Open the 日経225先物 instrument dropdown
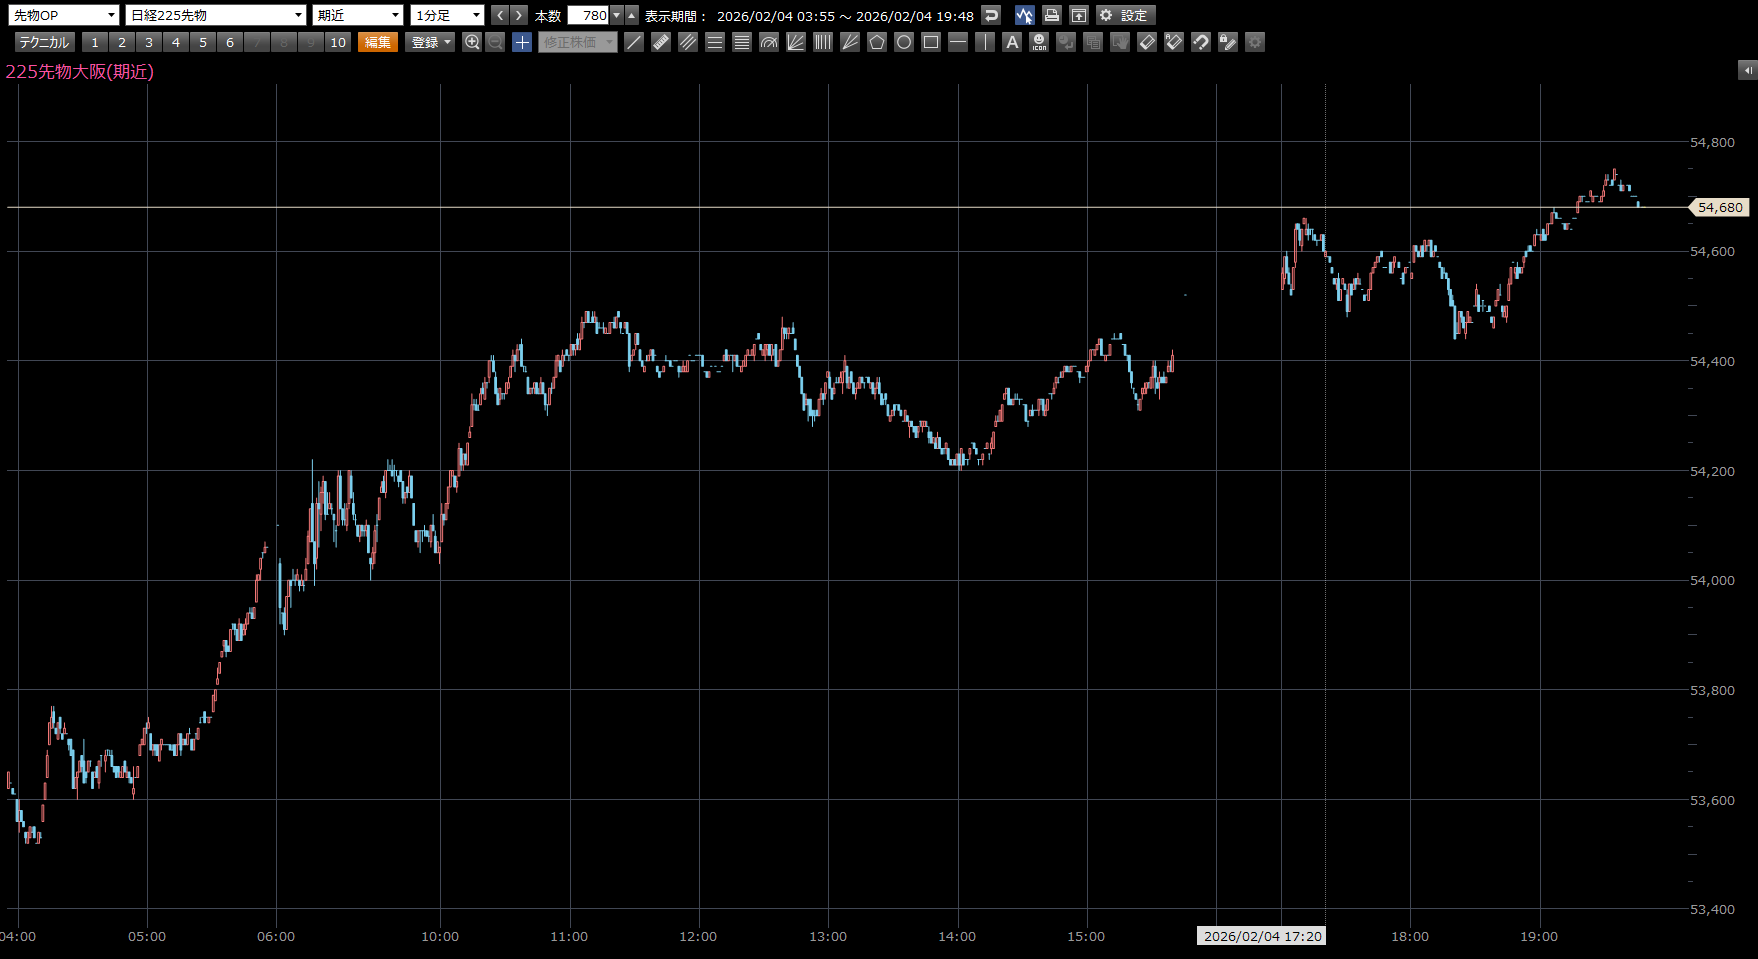Viewport: 1758px width, 959px height. click(216, 15)
